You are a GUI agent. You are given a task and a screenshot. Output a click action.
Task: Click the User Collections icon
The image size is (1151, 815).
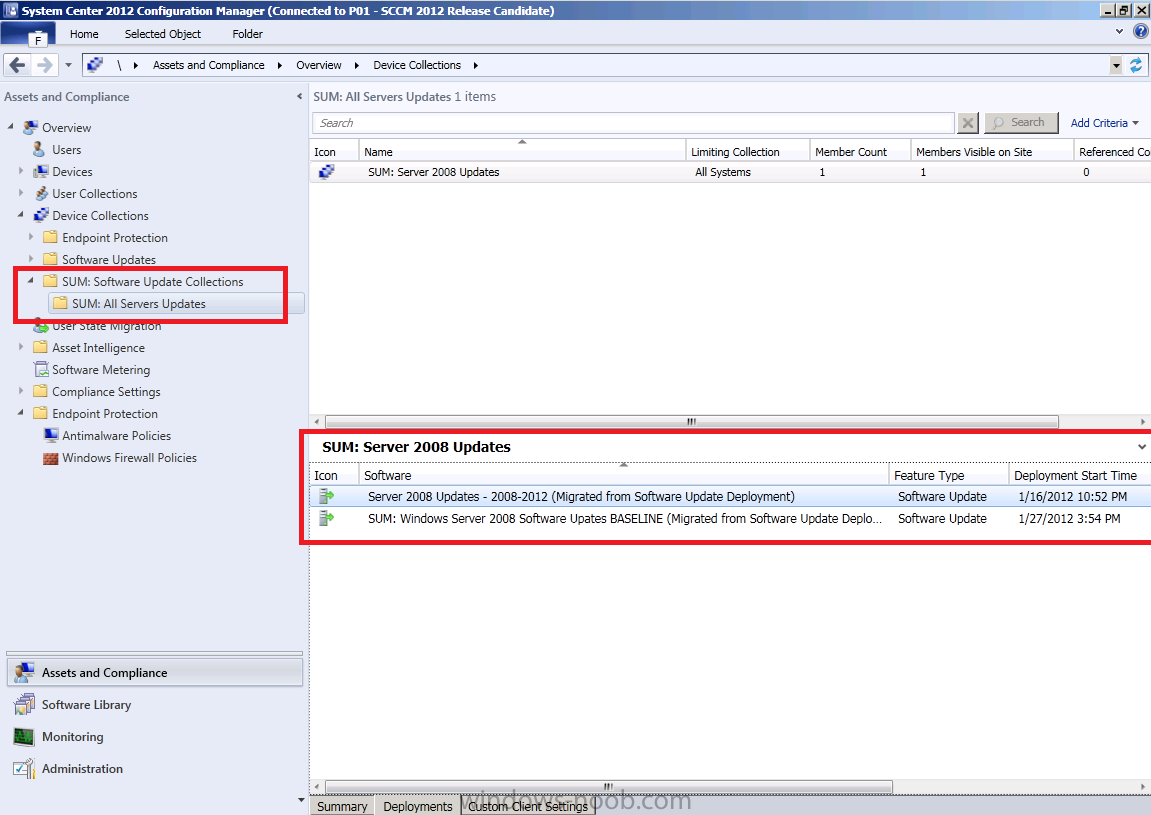point(41,194)
